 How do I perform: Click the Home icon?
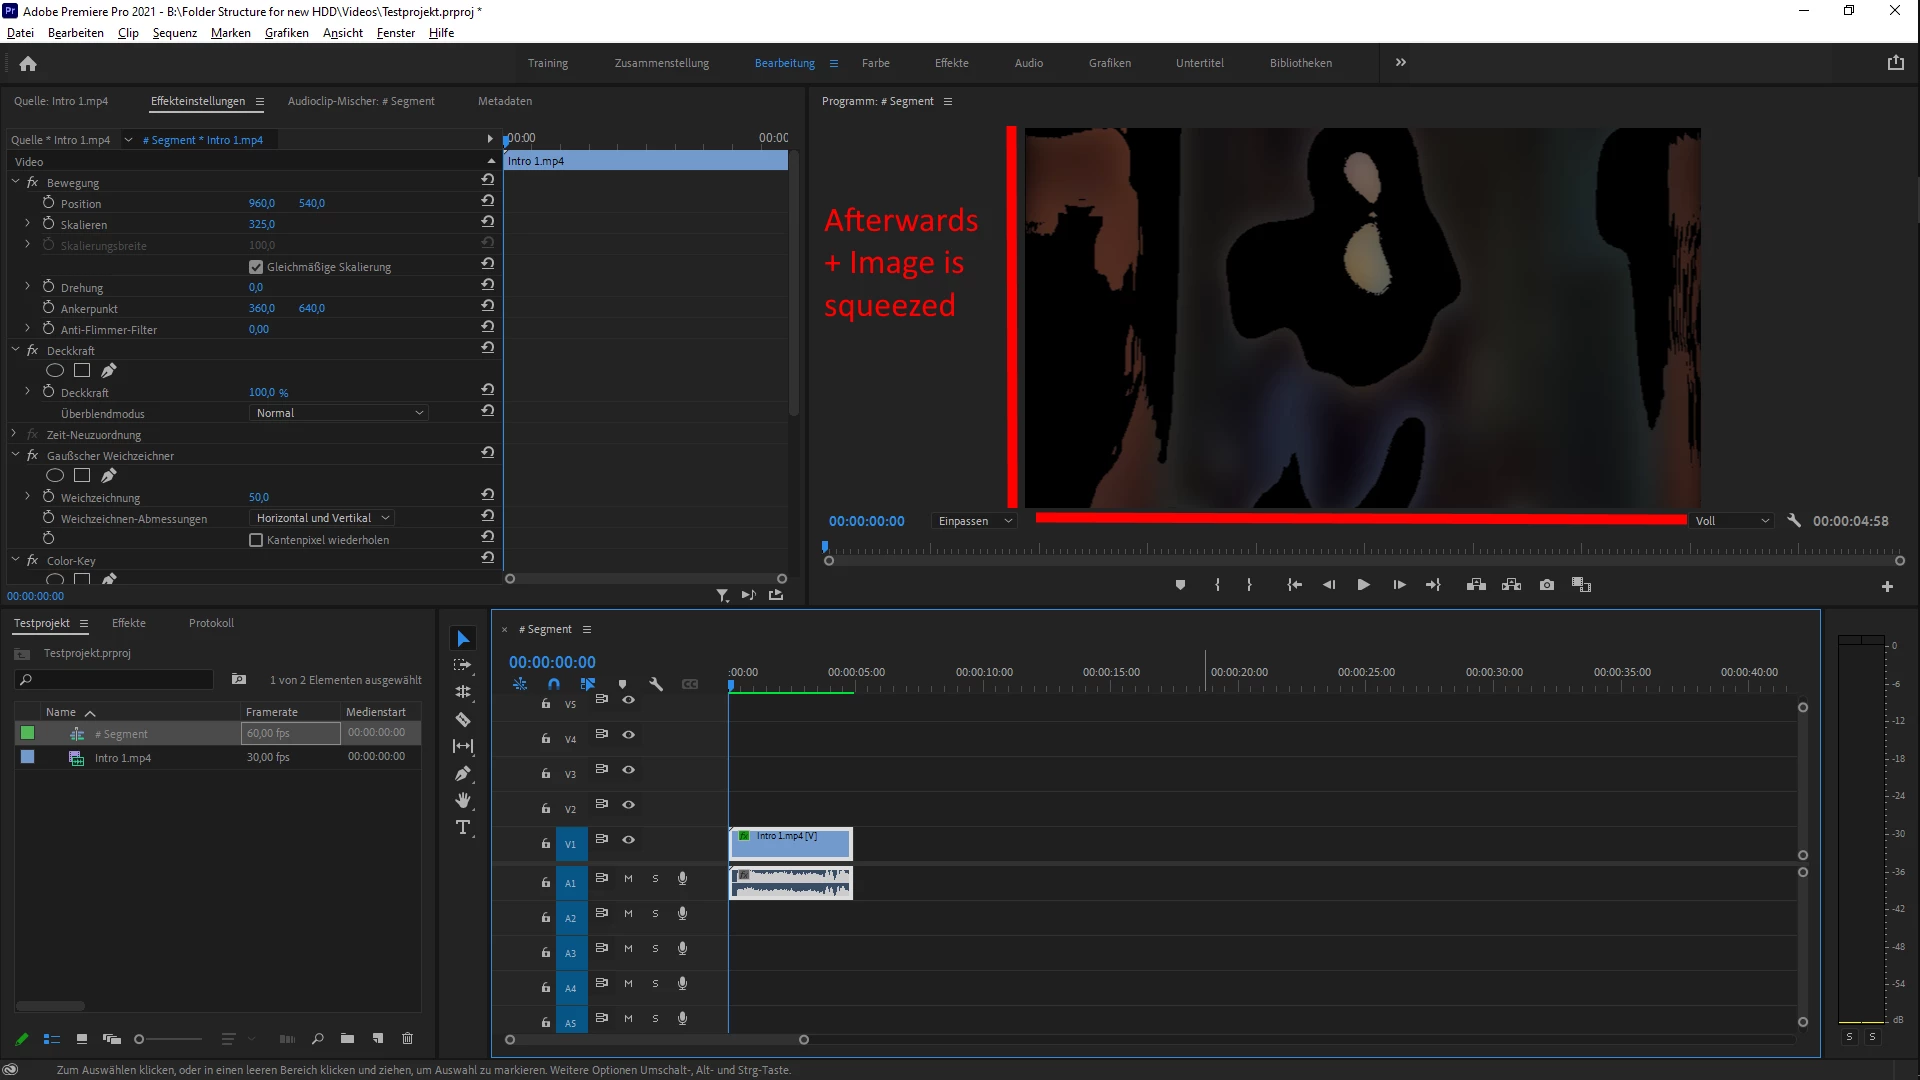[x=28, y=63]
